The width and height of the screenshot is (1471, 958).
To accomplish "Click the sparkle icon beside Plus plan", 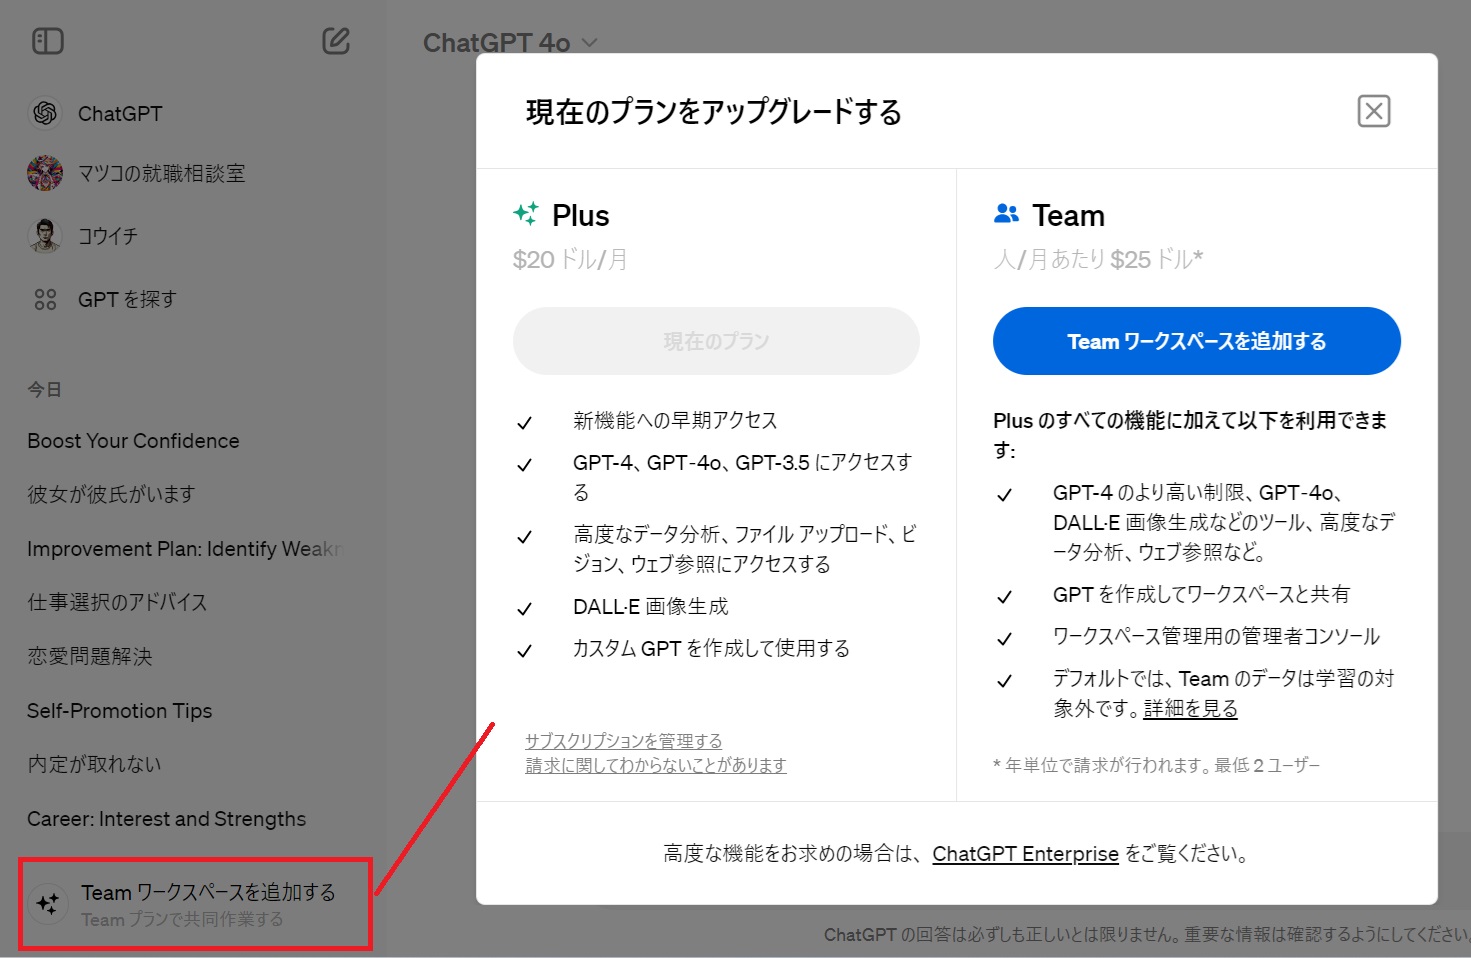I will click(528, 213).
